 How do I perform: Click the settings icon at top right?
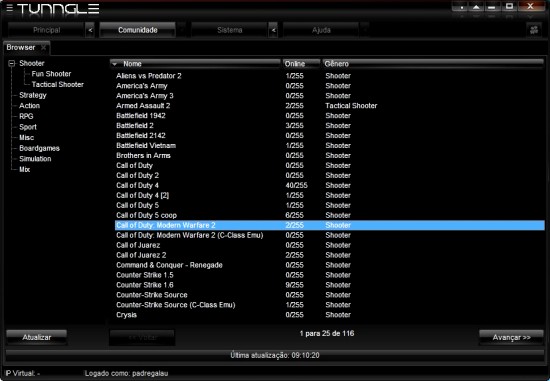coord(534,30)
